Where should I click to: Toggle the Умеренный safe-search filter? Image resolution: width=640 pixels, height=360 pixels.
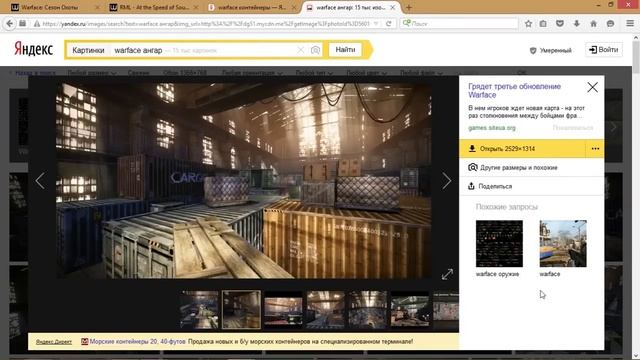click(550, 50)
